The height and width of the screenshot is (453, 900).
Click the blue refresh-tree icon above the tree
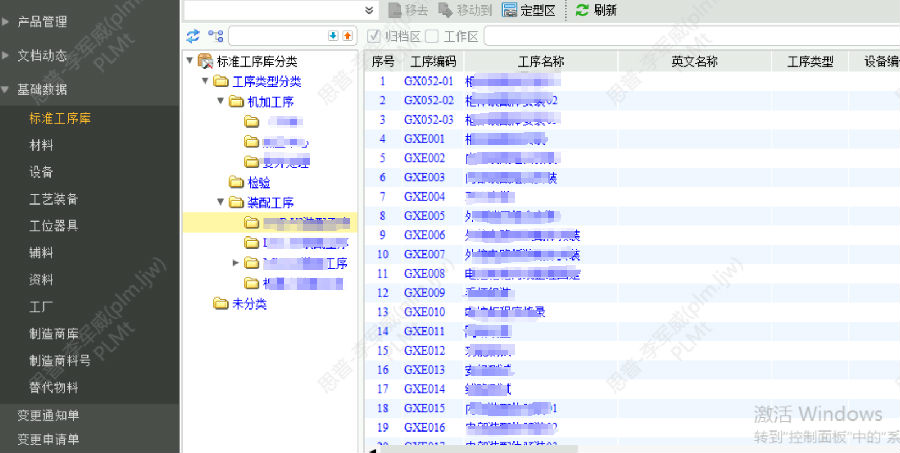tap(193, 36)
